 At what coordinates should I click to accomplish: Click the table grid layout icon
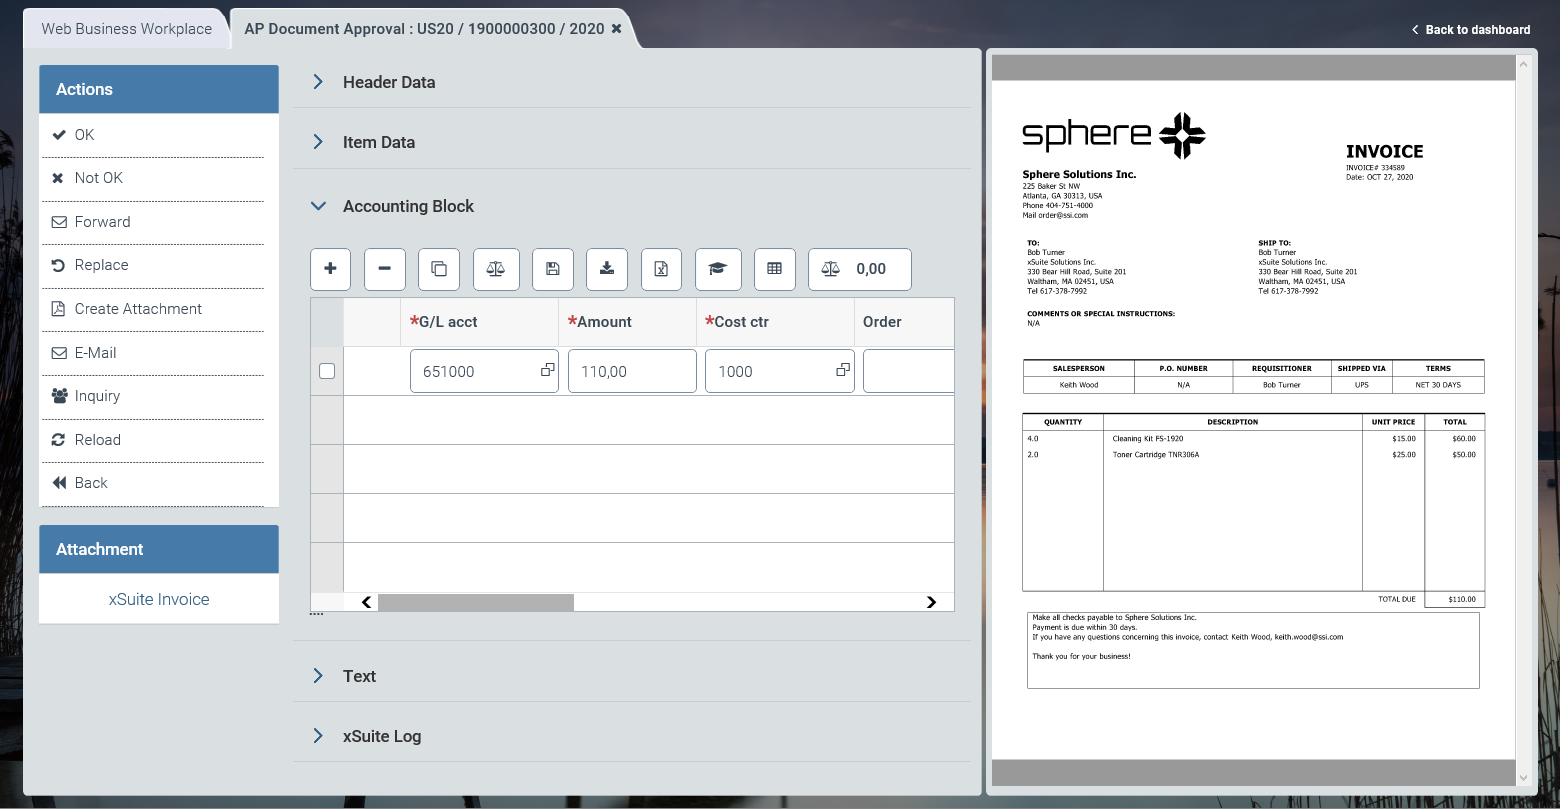point(774,269)
